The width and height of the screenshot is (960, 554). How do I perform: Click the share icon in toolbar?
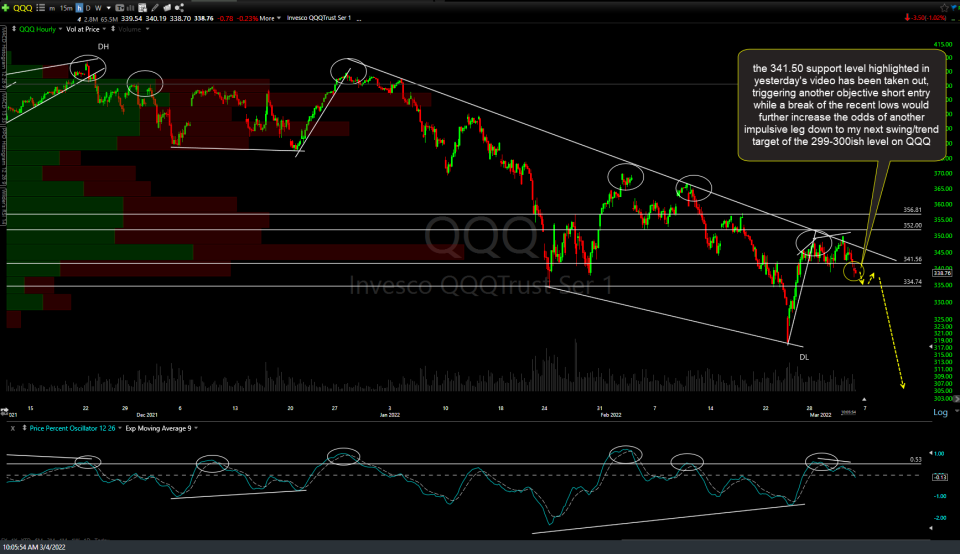(x=179, y=8)
